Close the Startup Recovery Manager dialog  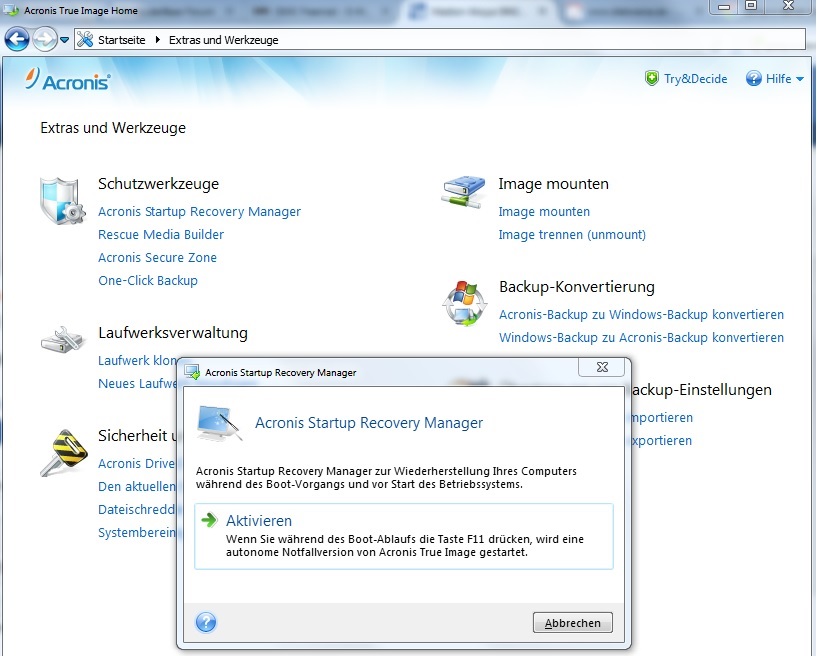[x=602, y=367]
